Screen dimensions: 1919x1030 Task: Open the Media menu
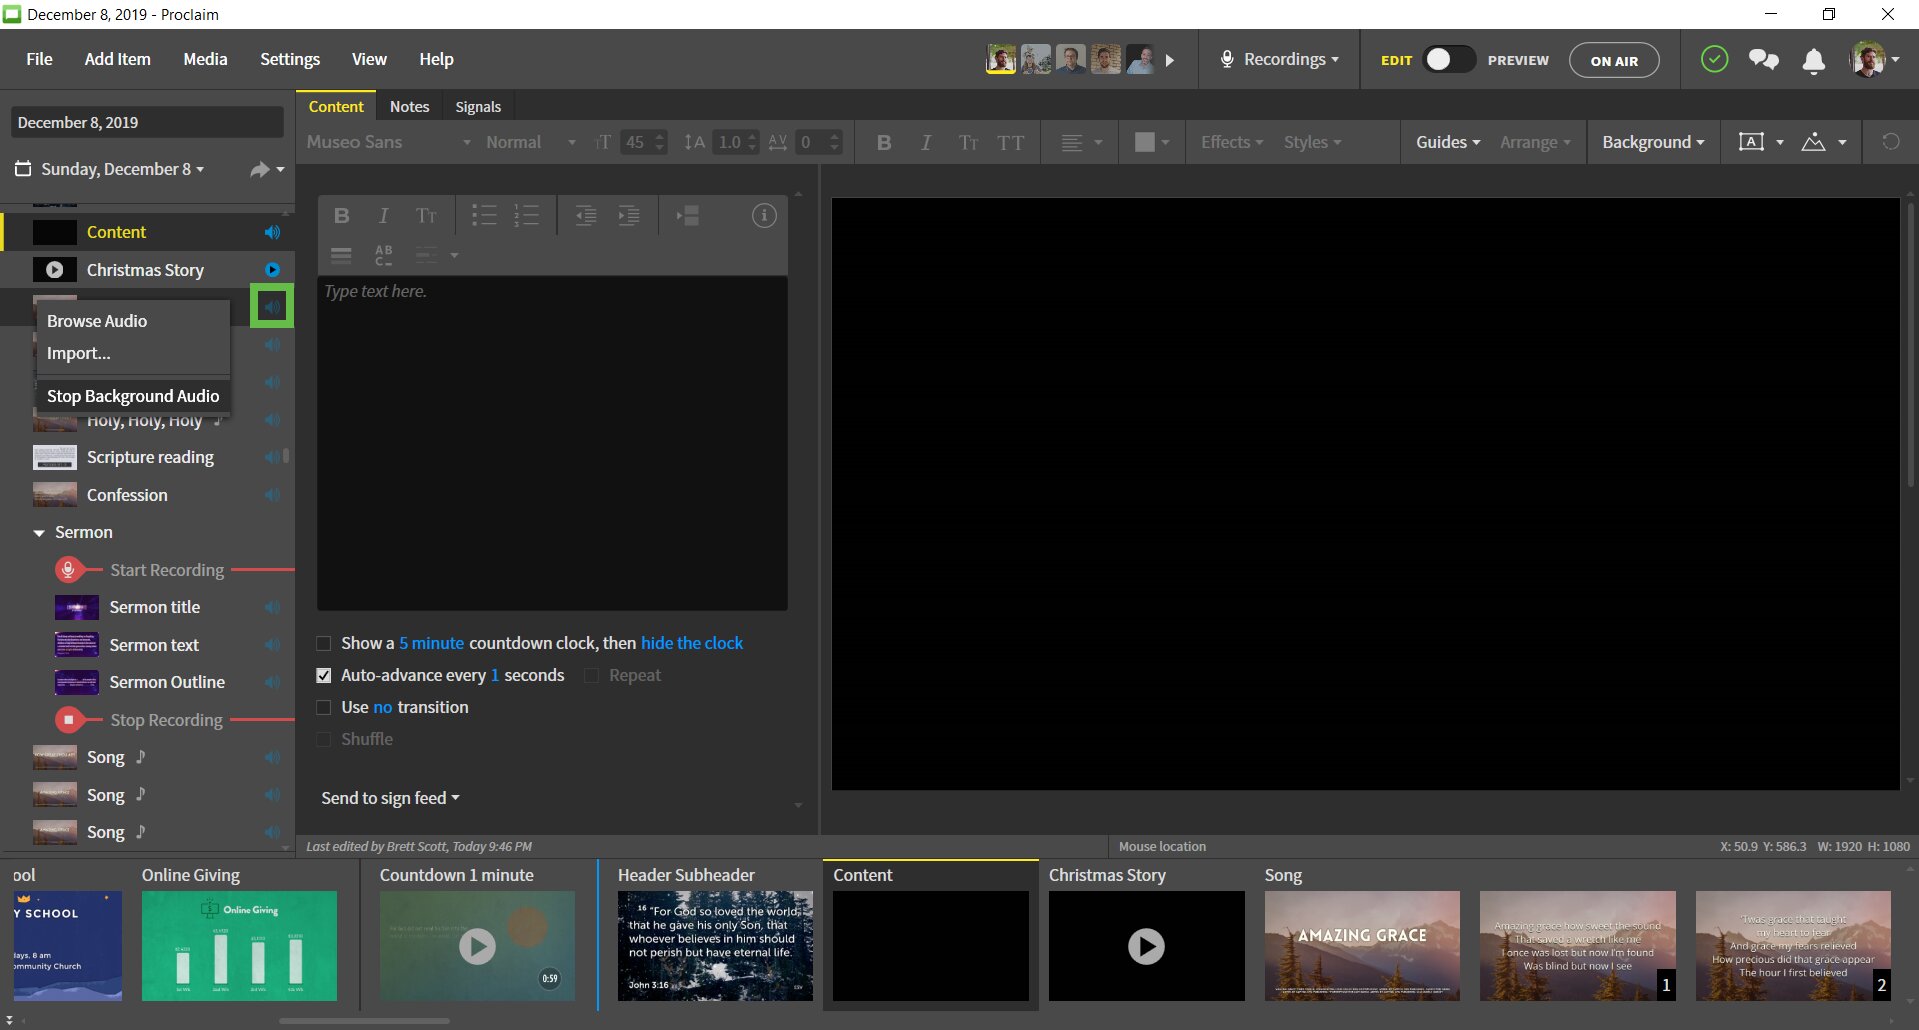pos(205,59)
